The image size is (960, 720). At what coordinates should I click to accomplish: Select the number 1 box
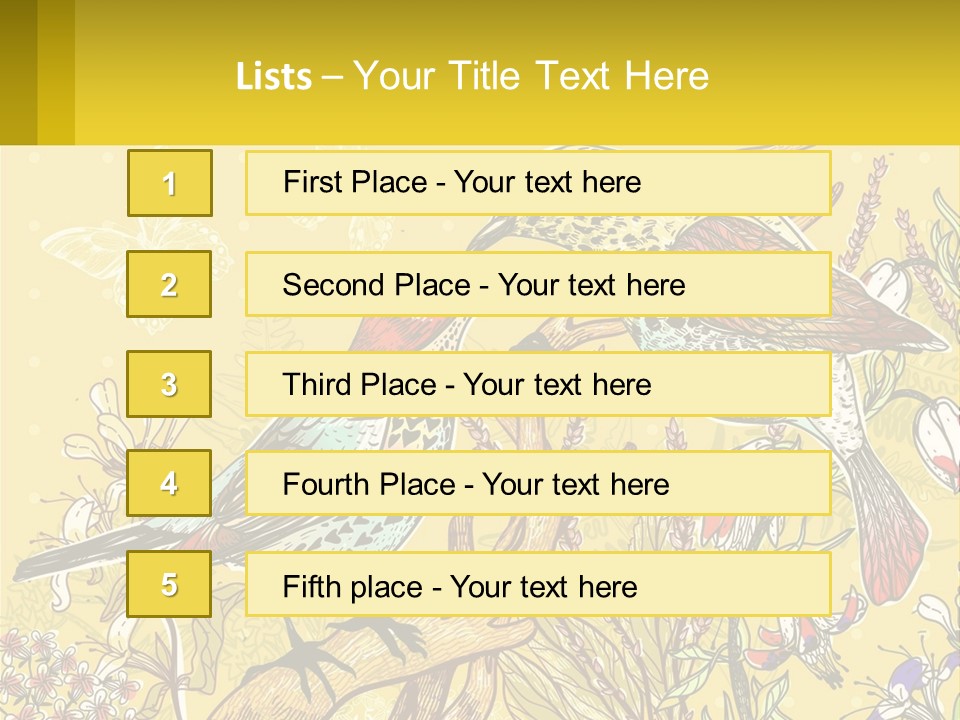tap(169, 183)
